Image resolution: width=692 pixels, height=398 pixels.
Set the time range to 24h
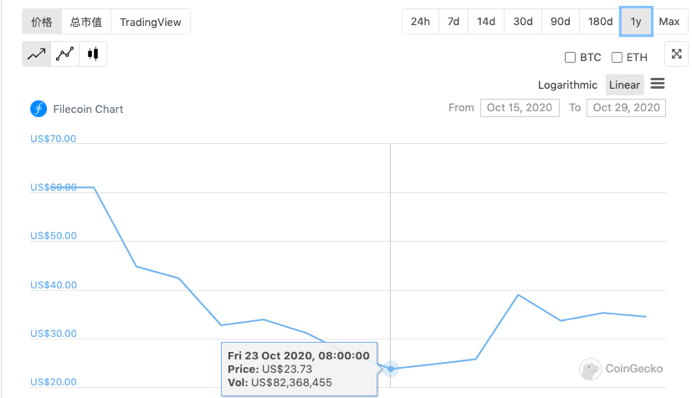coord(420,21)
